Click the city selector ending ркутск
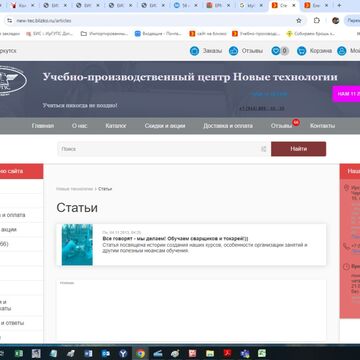360x360 pixels. point(8,51)
